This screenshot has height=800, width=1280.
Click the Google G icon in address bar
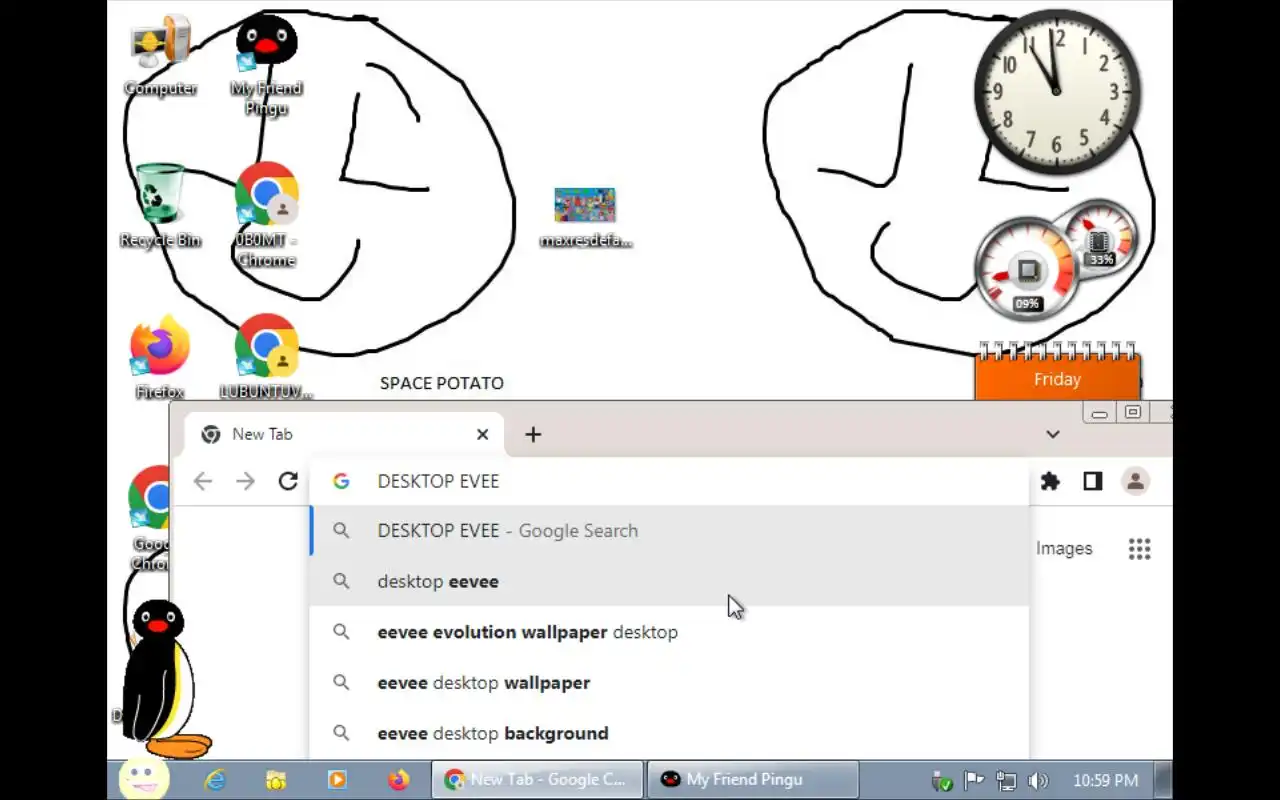pos(341,481)
